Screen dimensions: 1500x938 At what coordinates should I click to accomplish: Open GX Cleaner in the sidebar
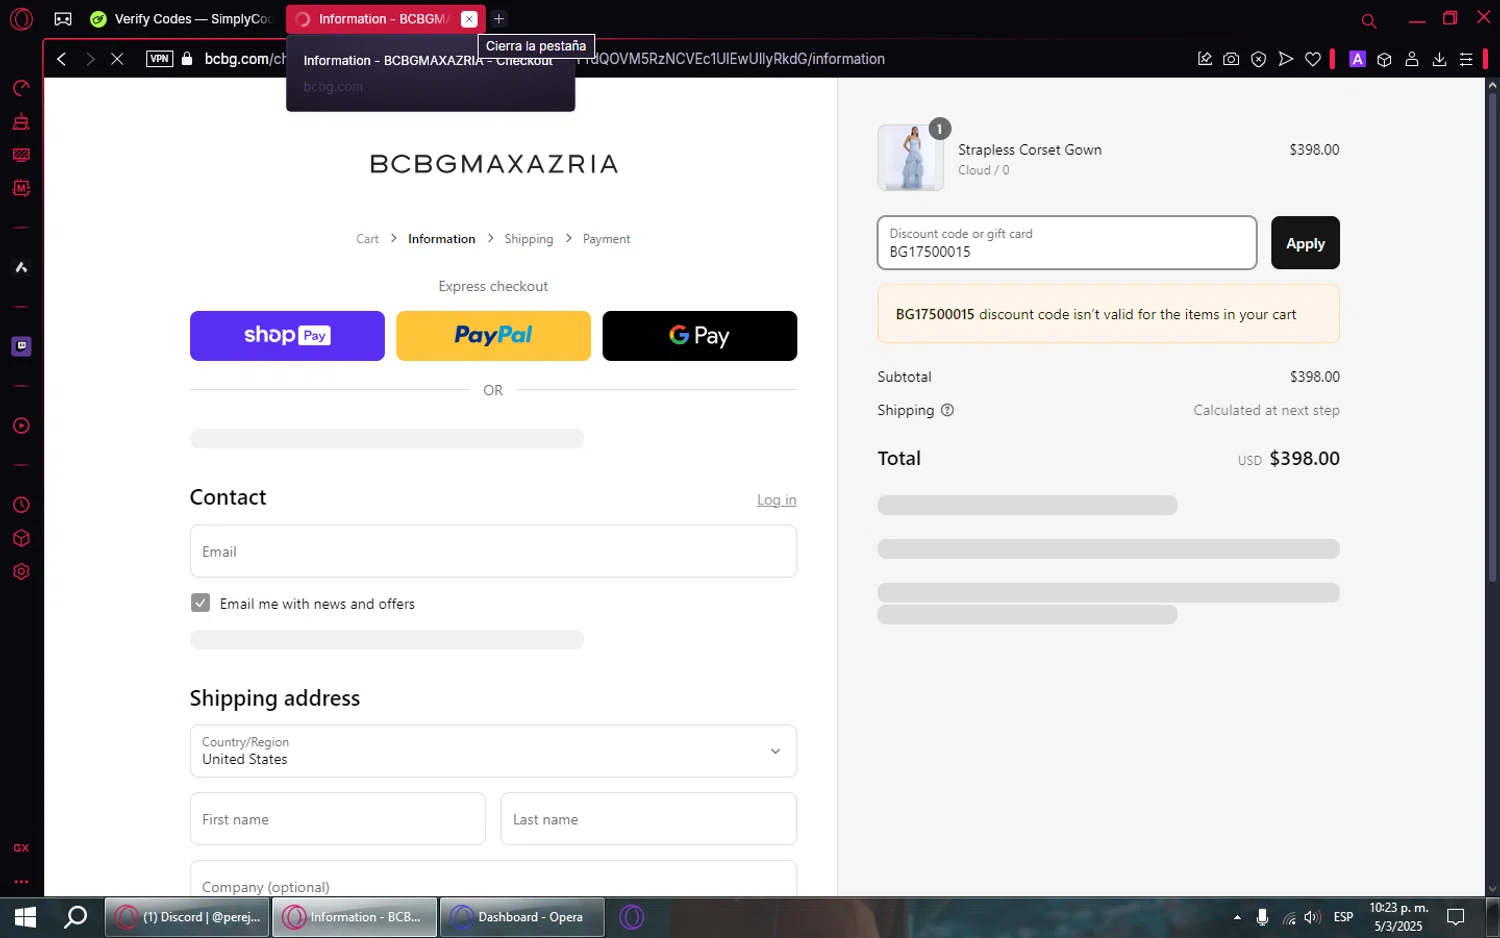[21, 122]
